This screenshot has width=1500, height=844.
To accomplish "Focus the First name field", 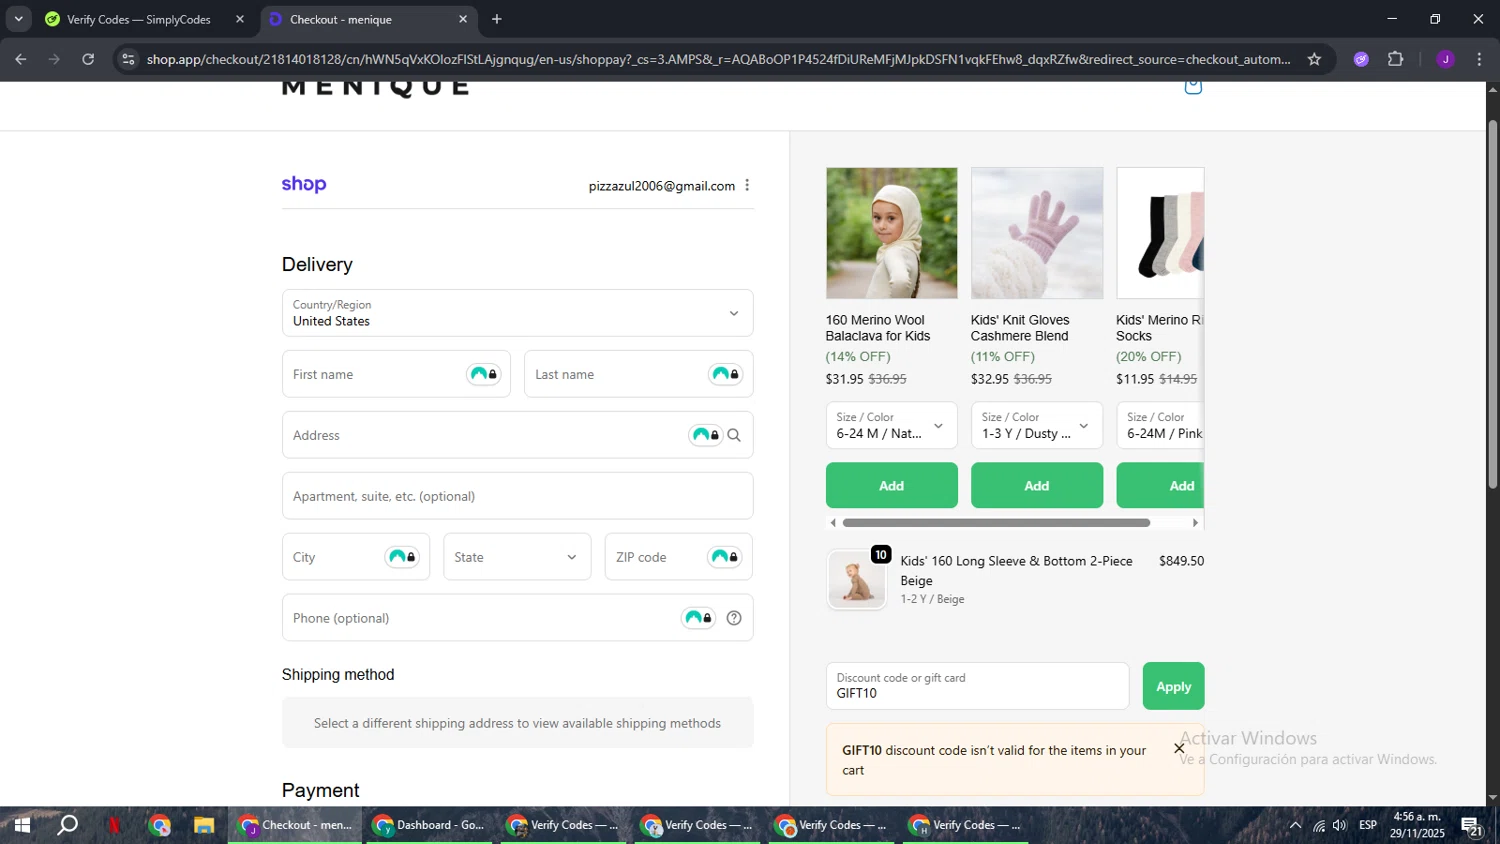I will tap(396, 374).
